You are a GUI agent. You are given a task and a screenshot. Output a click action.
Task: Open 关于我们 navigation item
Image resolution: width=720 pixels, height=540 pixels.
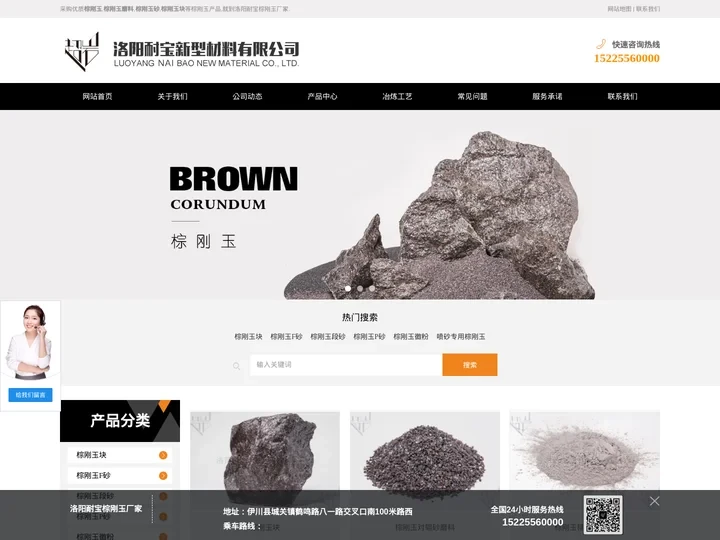(x=172, y=96)
